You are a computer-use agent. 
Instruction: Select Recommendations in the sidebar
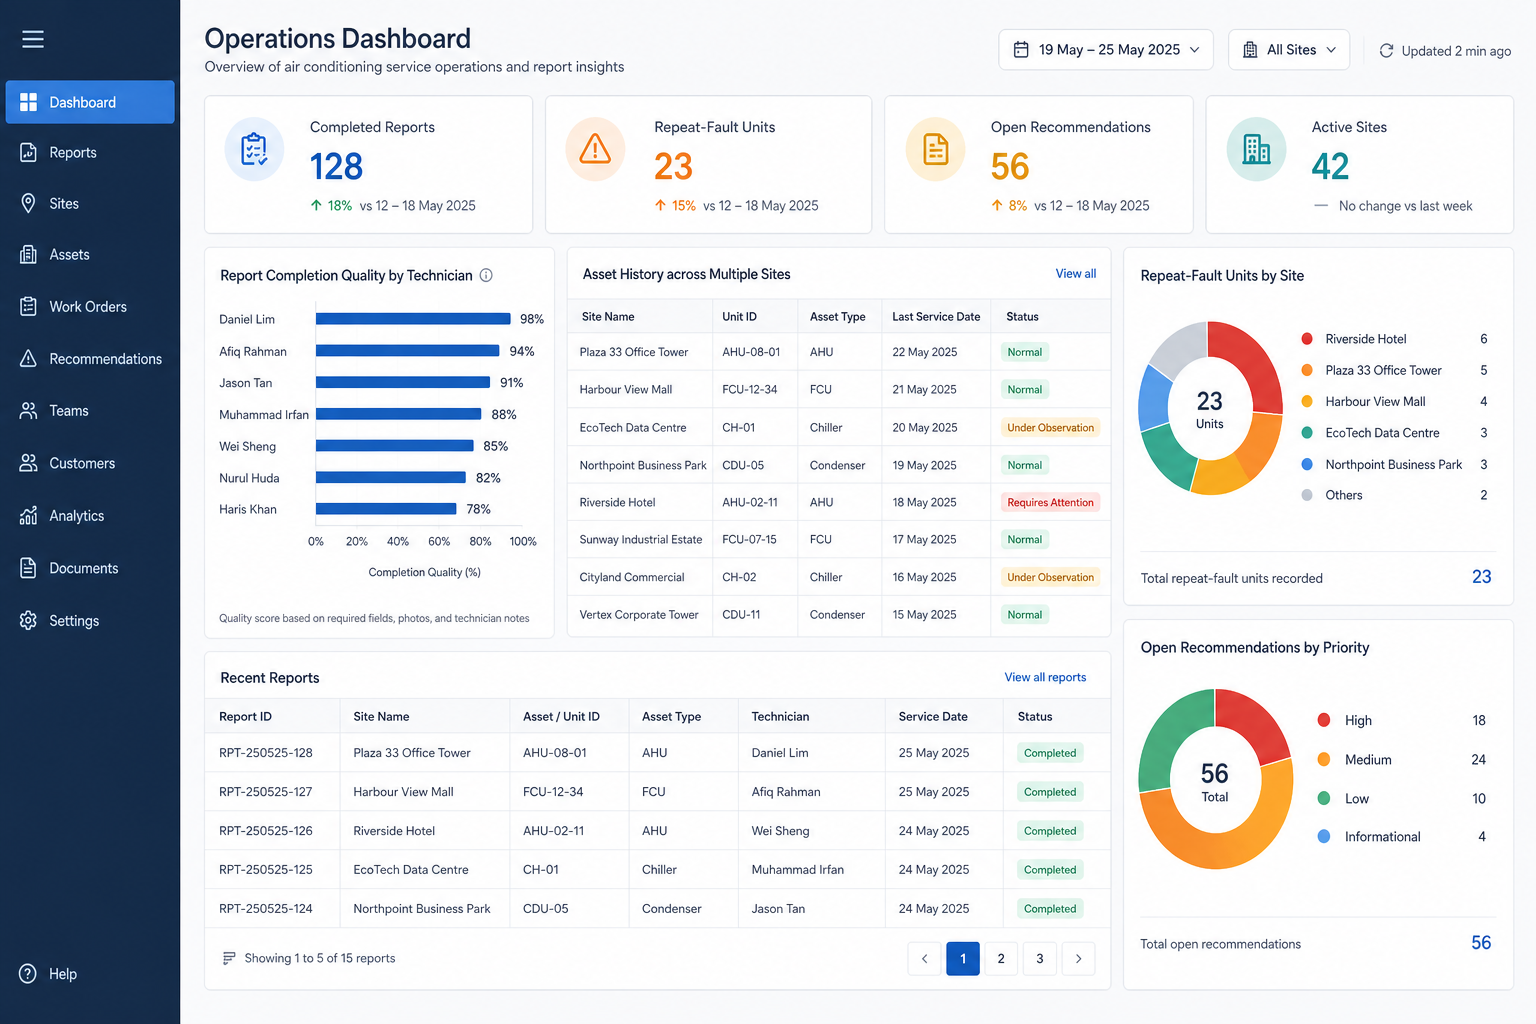(90, 358)
